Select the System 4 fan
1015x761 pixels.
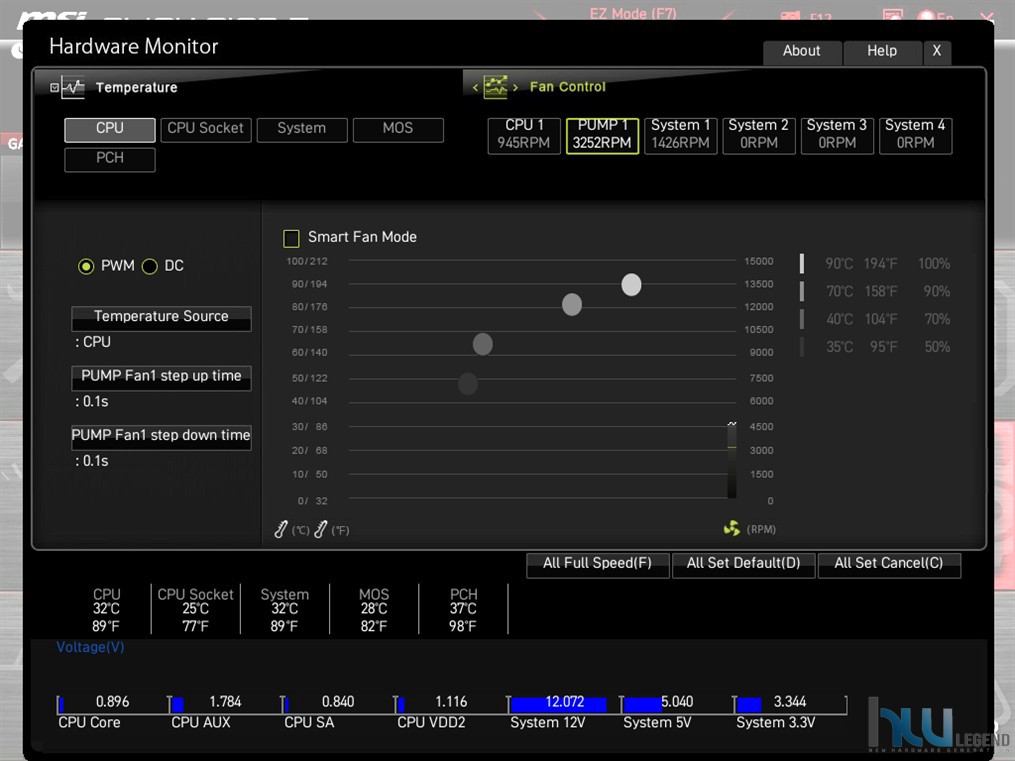click(x=915, y=135)
